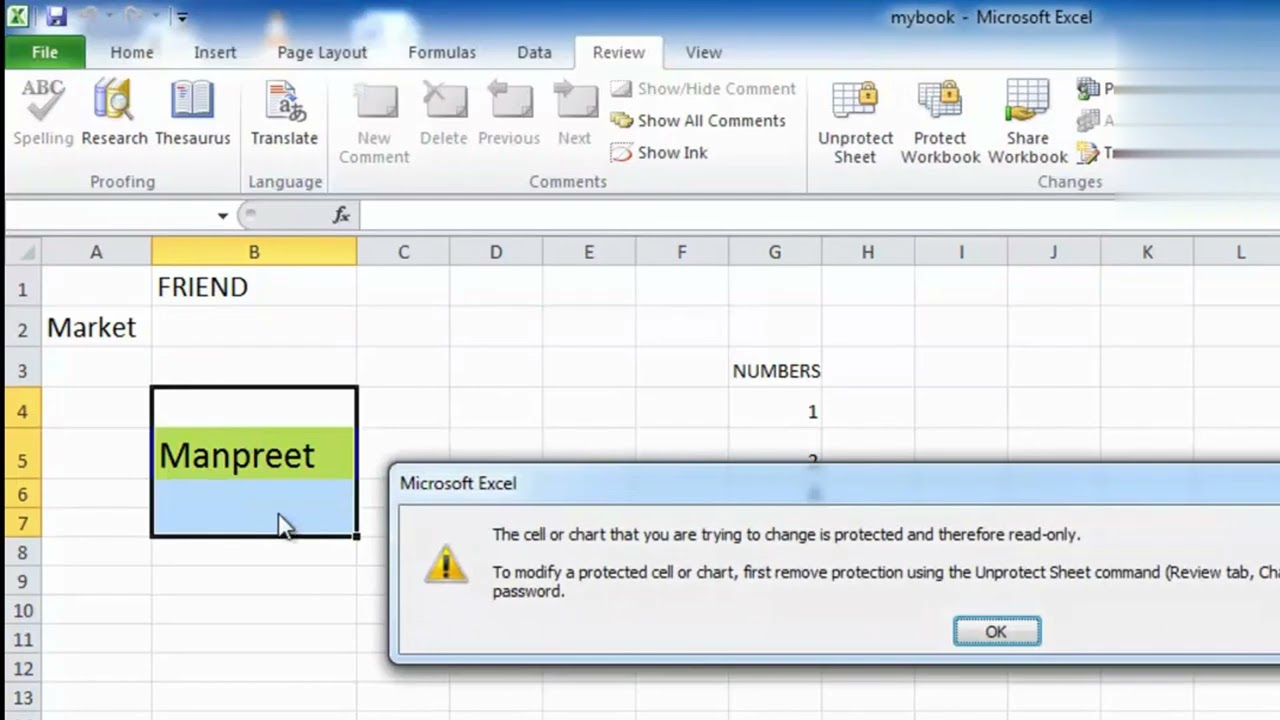Select column B header

(x=254, y=253)
